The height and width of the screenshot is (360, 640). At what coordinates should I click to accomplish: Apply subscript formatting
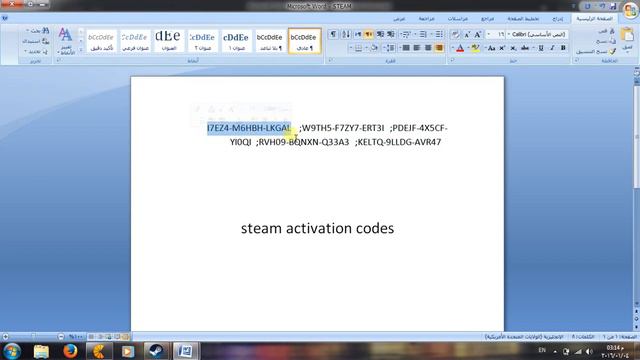tap(513, 48)
